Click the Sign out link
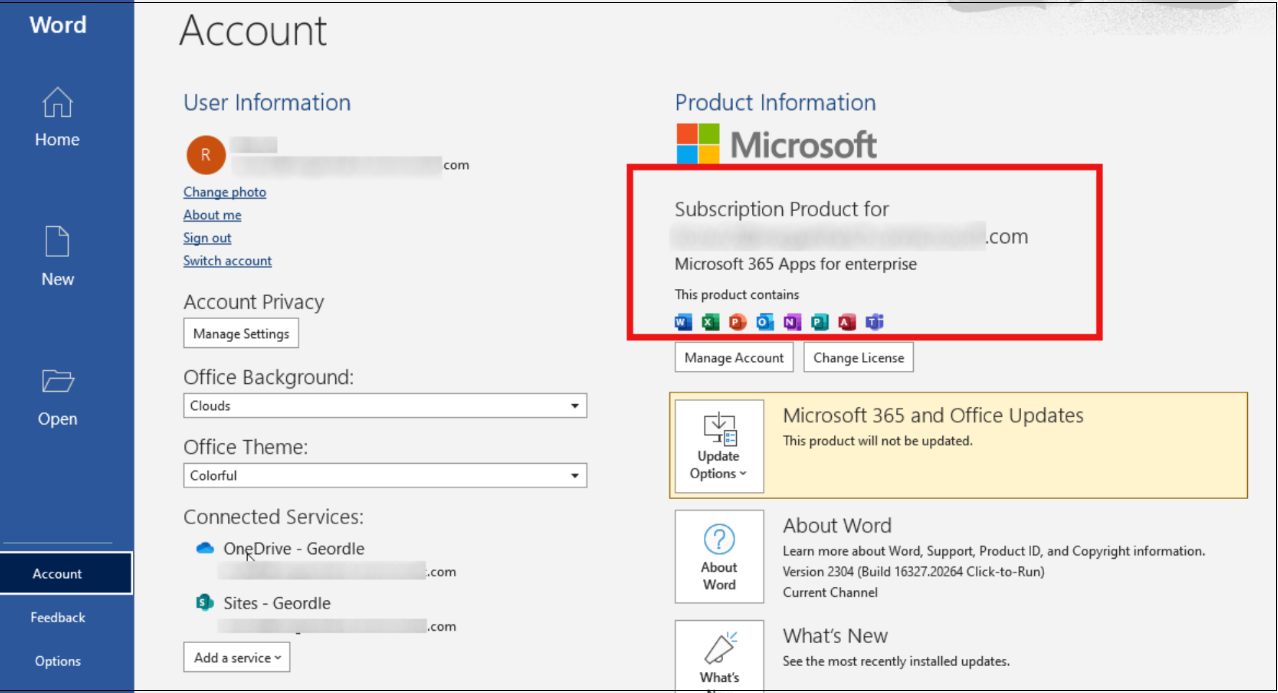Screen dimensions: 1278x693 tap(207, 238)
